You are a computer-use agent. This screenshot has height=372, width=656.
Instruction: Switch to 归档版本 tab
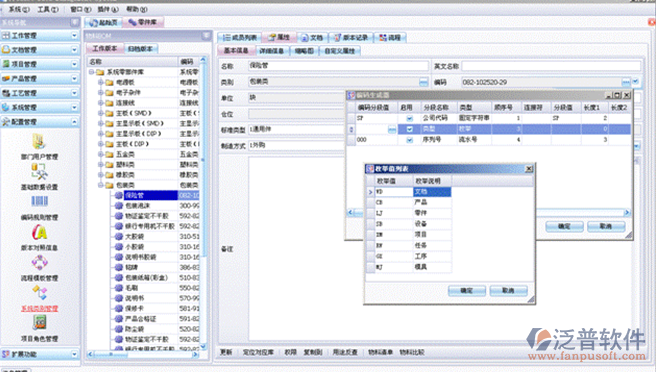point(140,49)
